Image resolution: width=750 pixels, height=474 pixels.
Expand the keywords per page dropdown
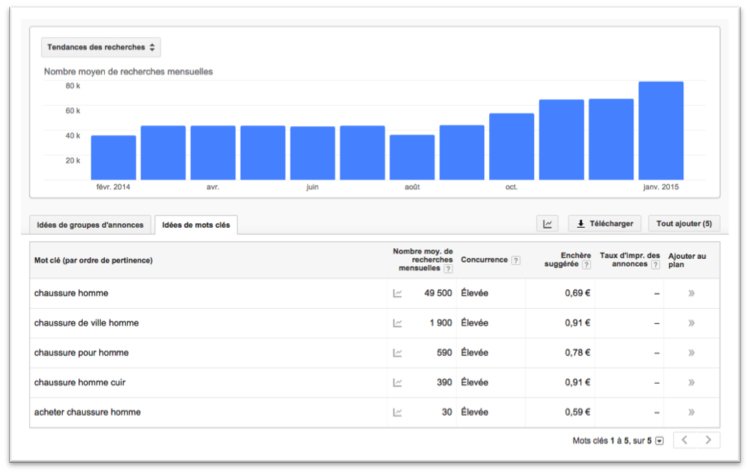tap(659, 441)
